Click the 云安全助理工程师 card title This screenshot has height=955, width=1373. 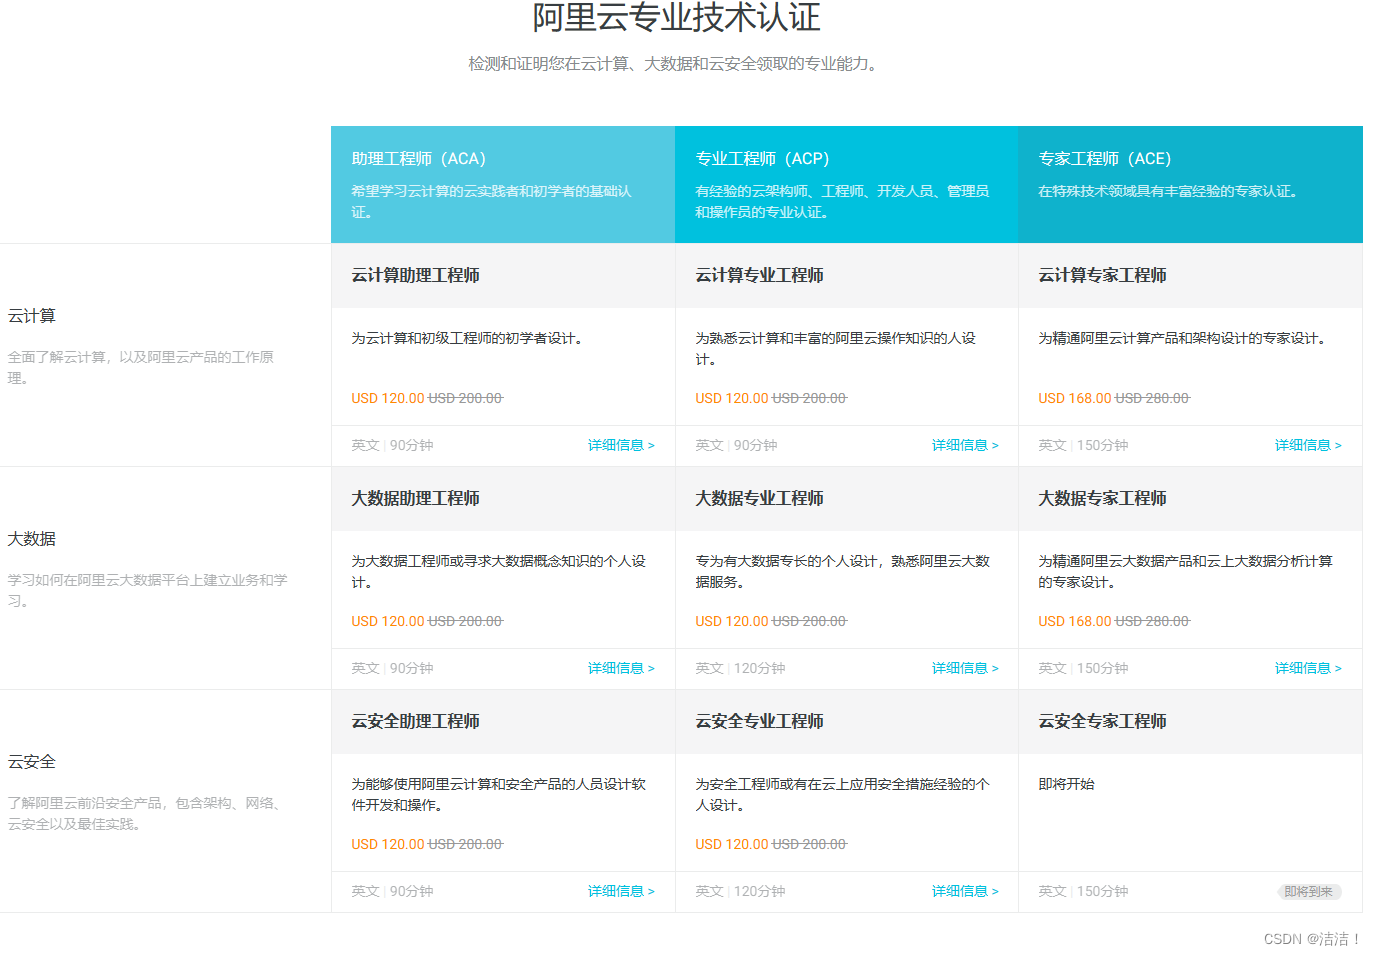pos(415,721)
